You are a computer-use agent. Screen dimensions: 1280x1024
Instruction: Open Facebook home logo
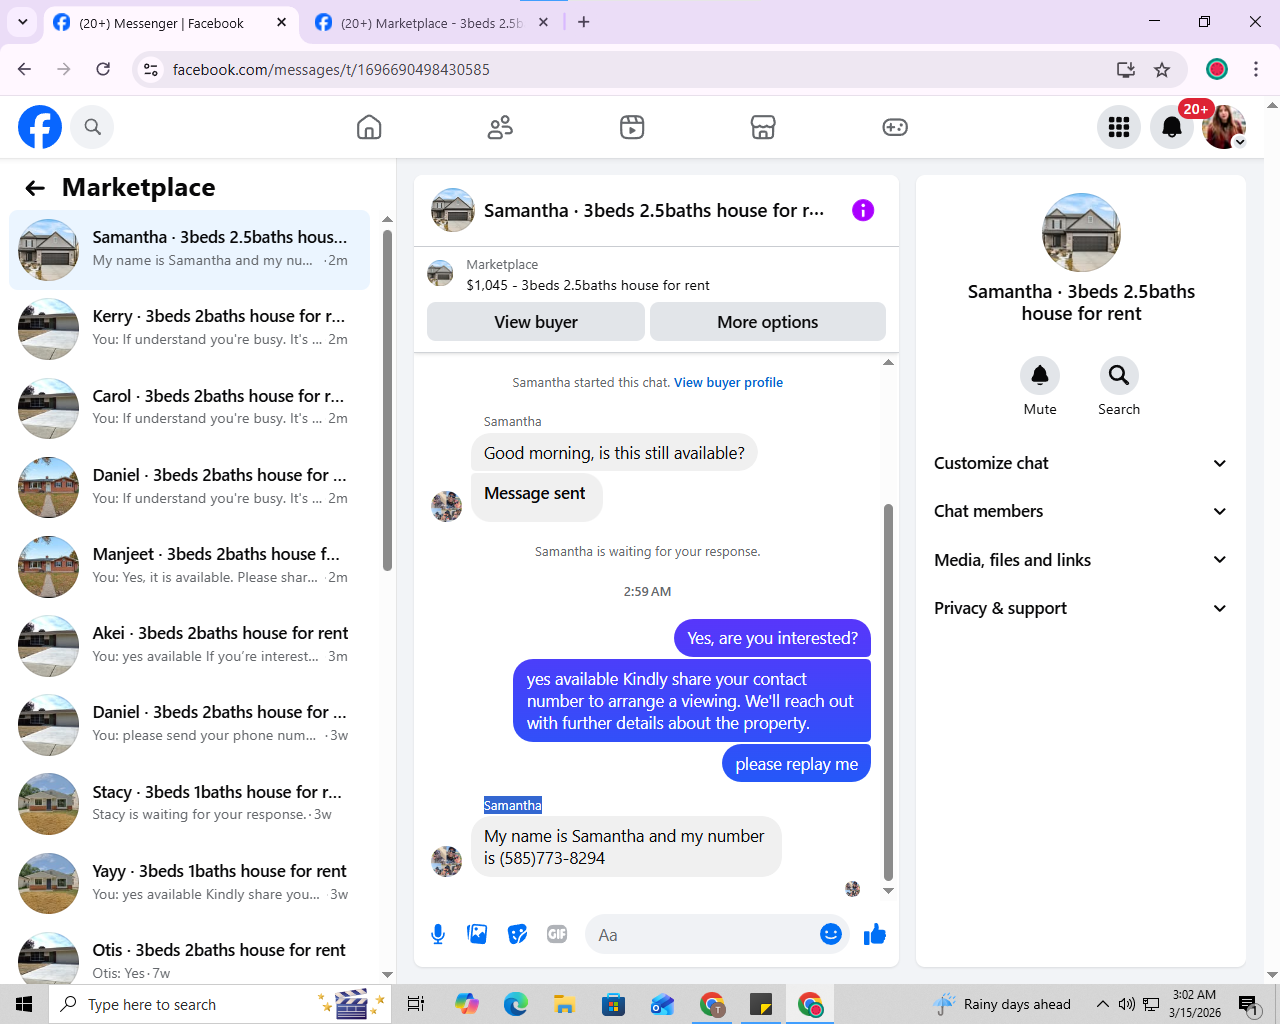40,127
